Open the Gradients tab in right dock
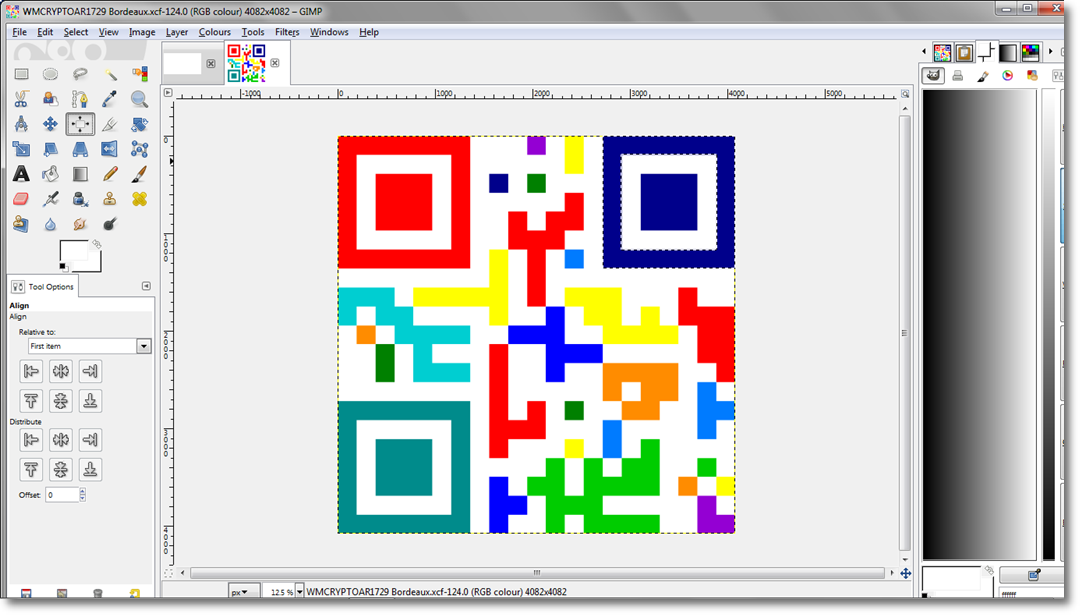Image resolution: width=1080 pixels, height=615 pixels. click(x=1008, y=52)
